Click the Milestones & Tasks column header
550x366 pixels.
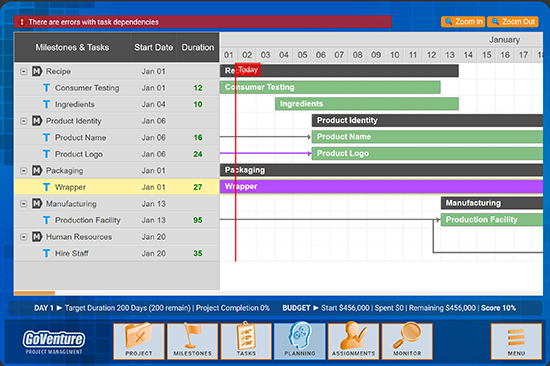pos(72,47)
